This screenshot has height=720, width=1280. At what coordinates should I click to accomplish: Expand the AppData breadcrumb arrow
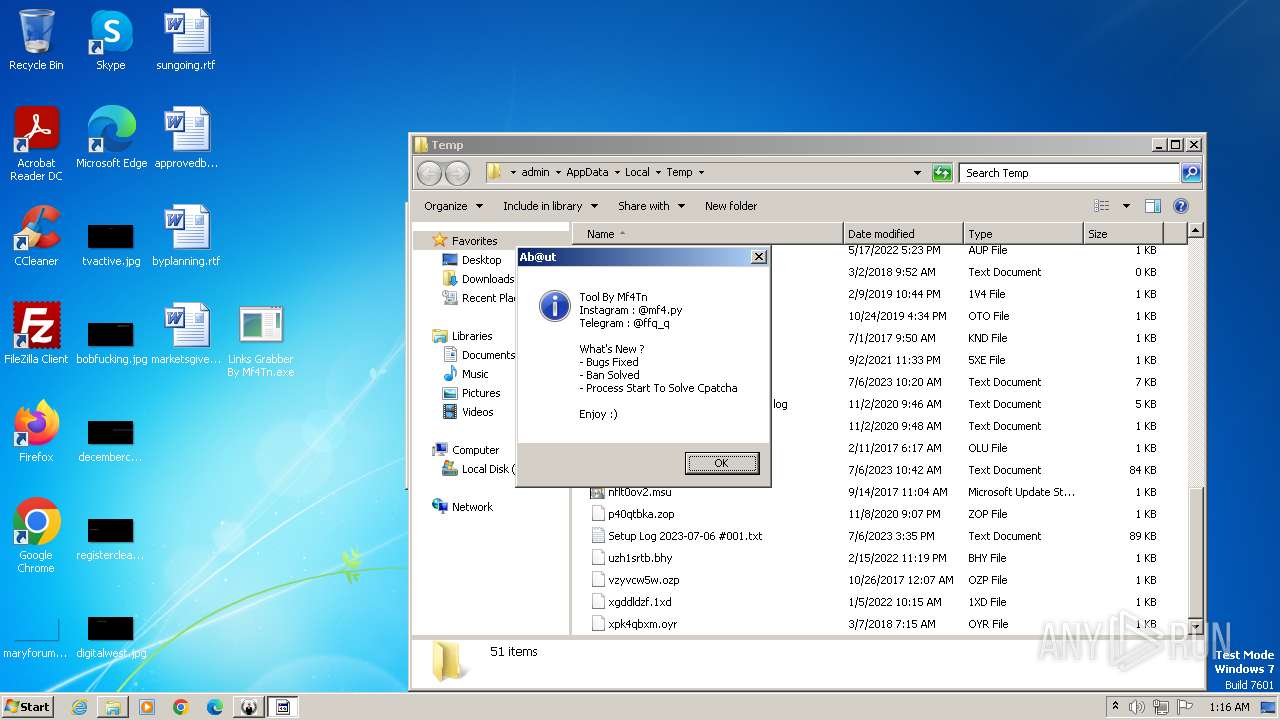coord(617,173)
